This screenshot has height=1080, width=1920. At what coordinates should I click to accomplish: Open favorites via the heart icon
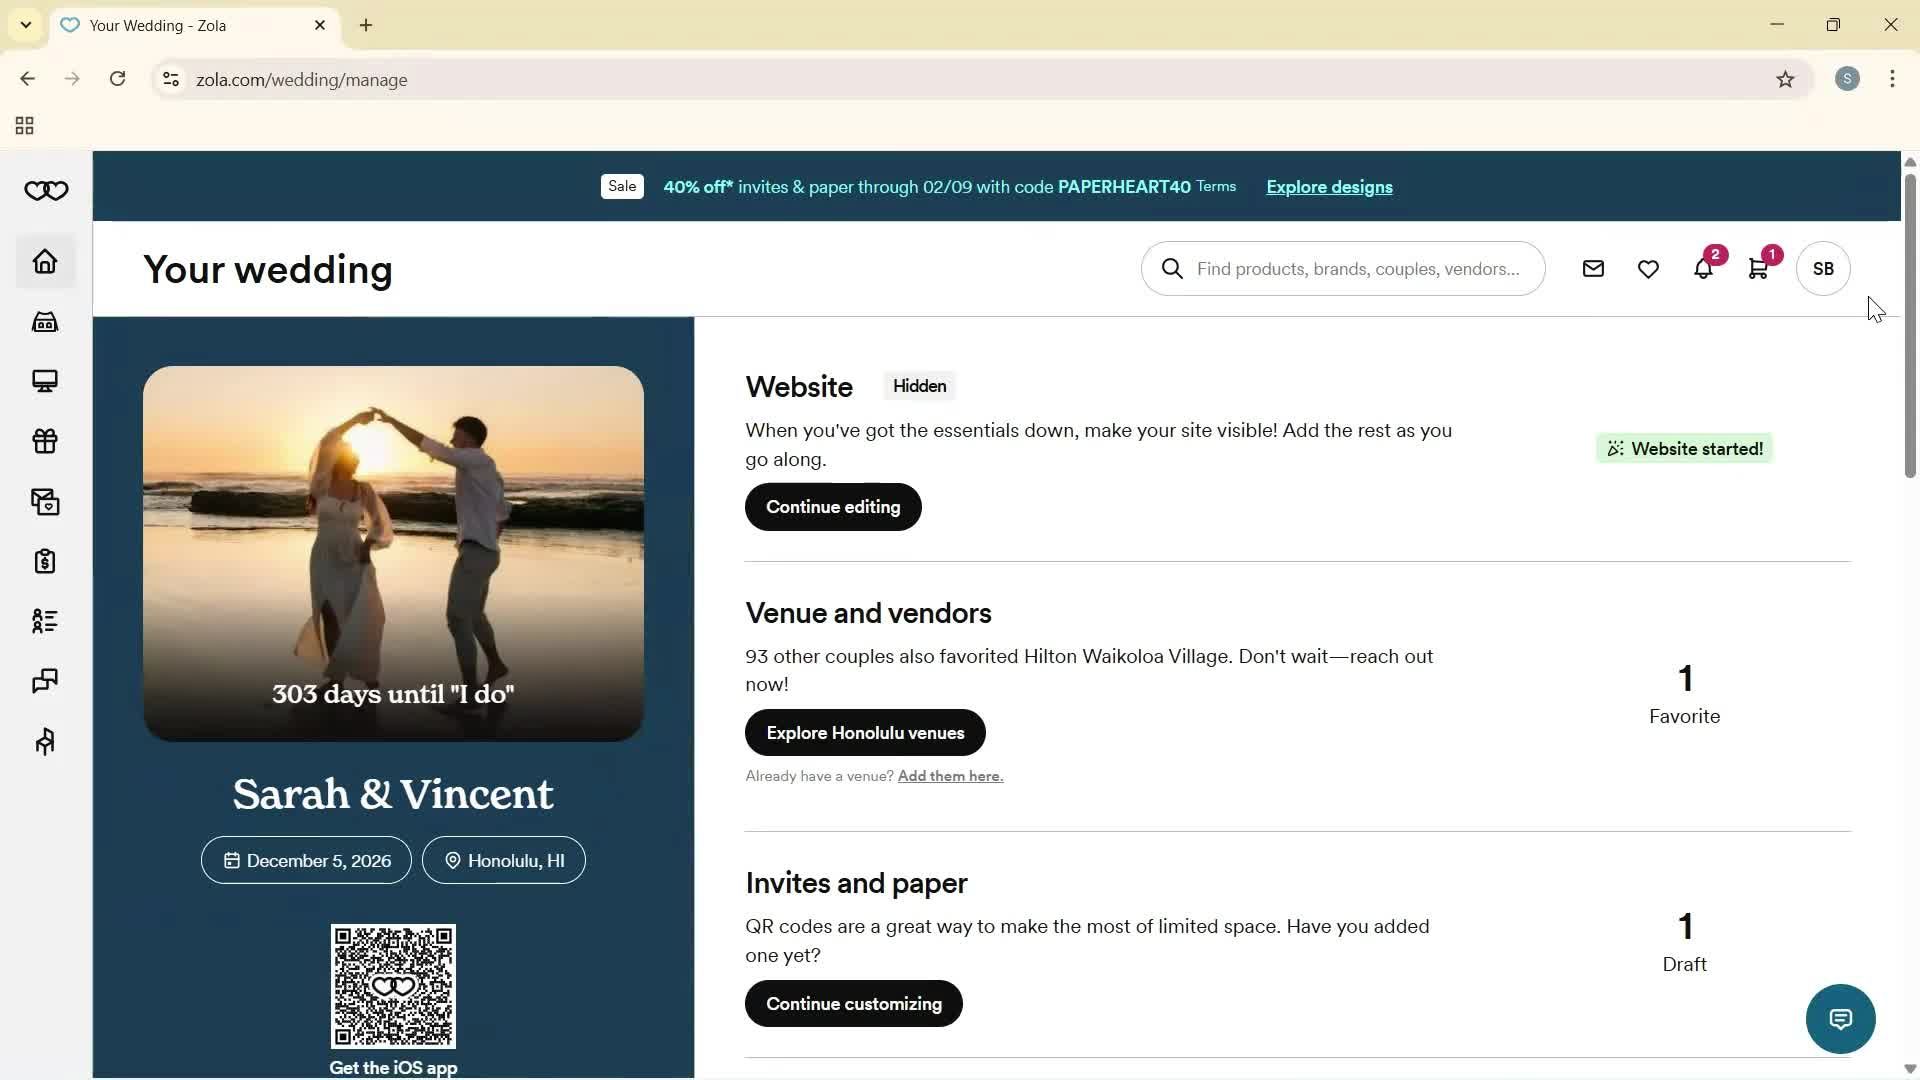click(x=1648, y=268)
